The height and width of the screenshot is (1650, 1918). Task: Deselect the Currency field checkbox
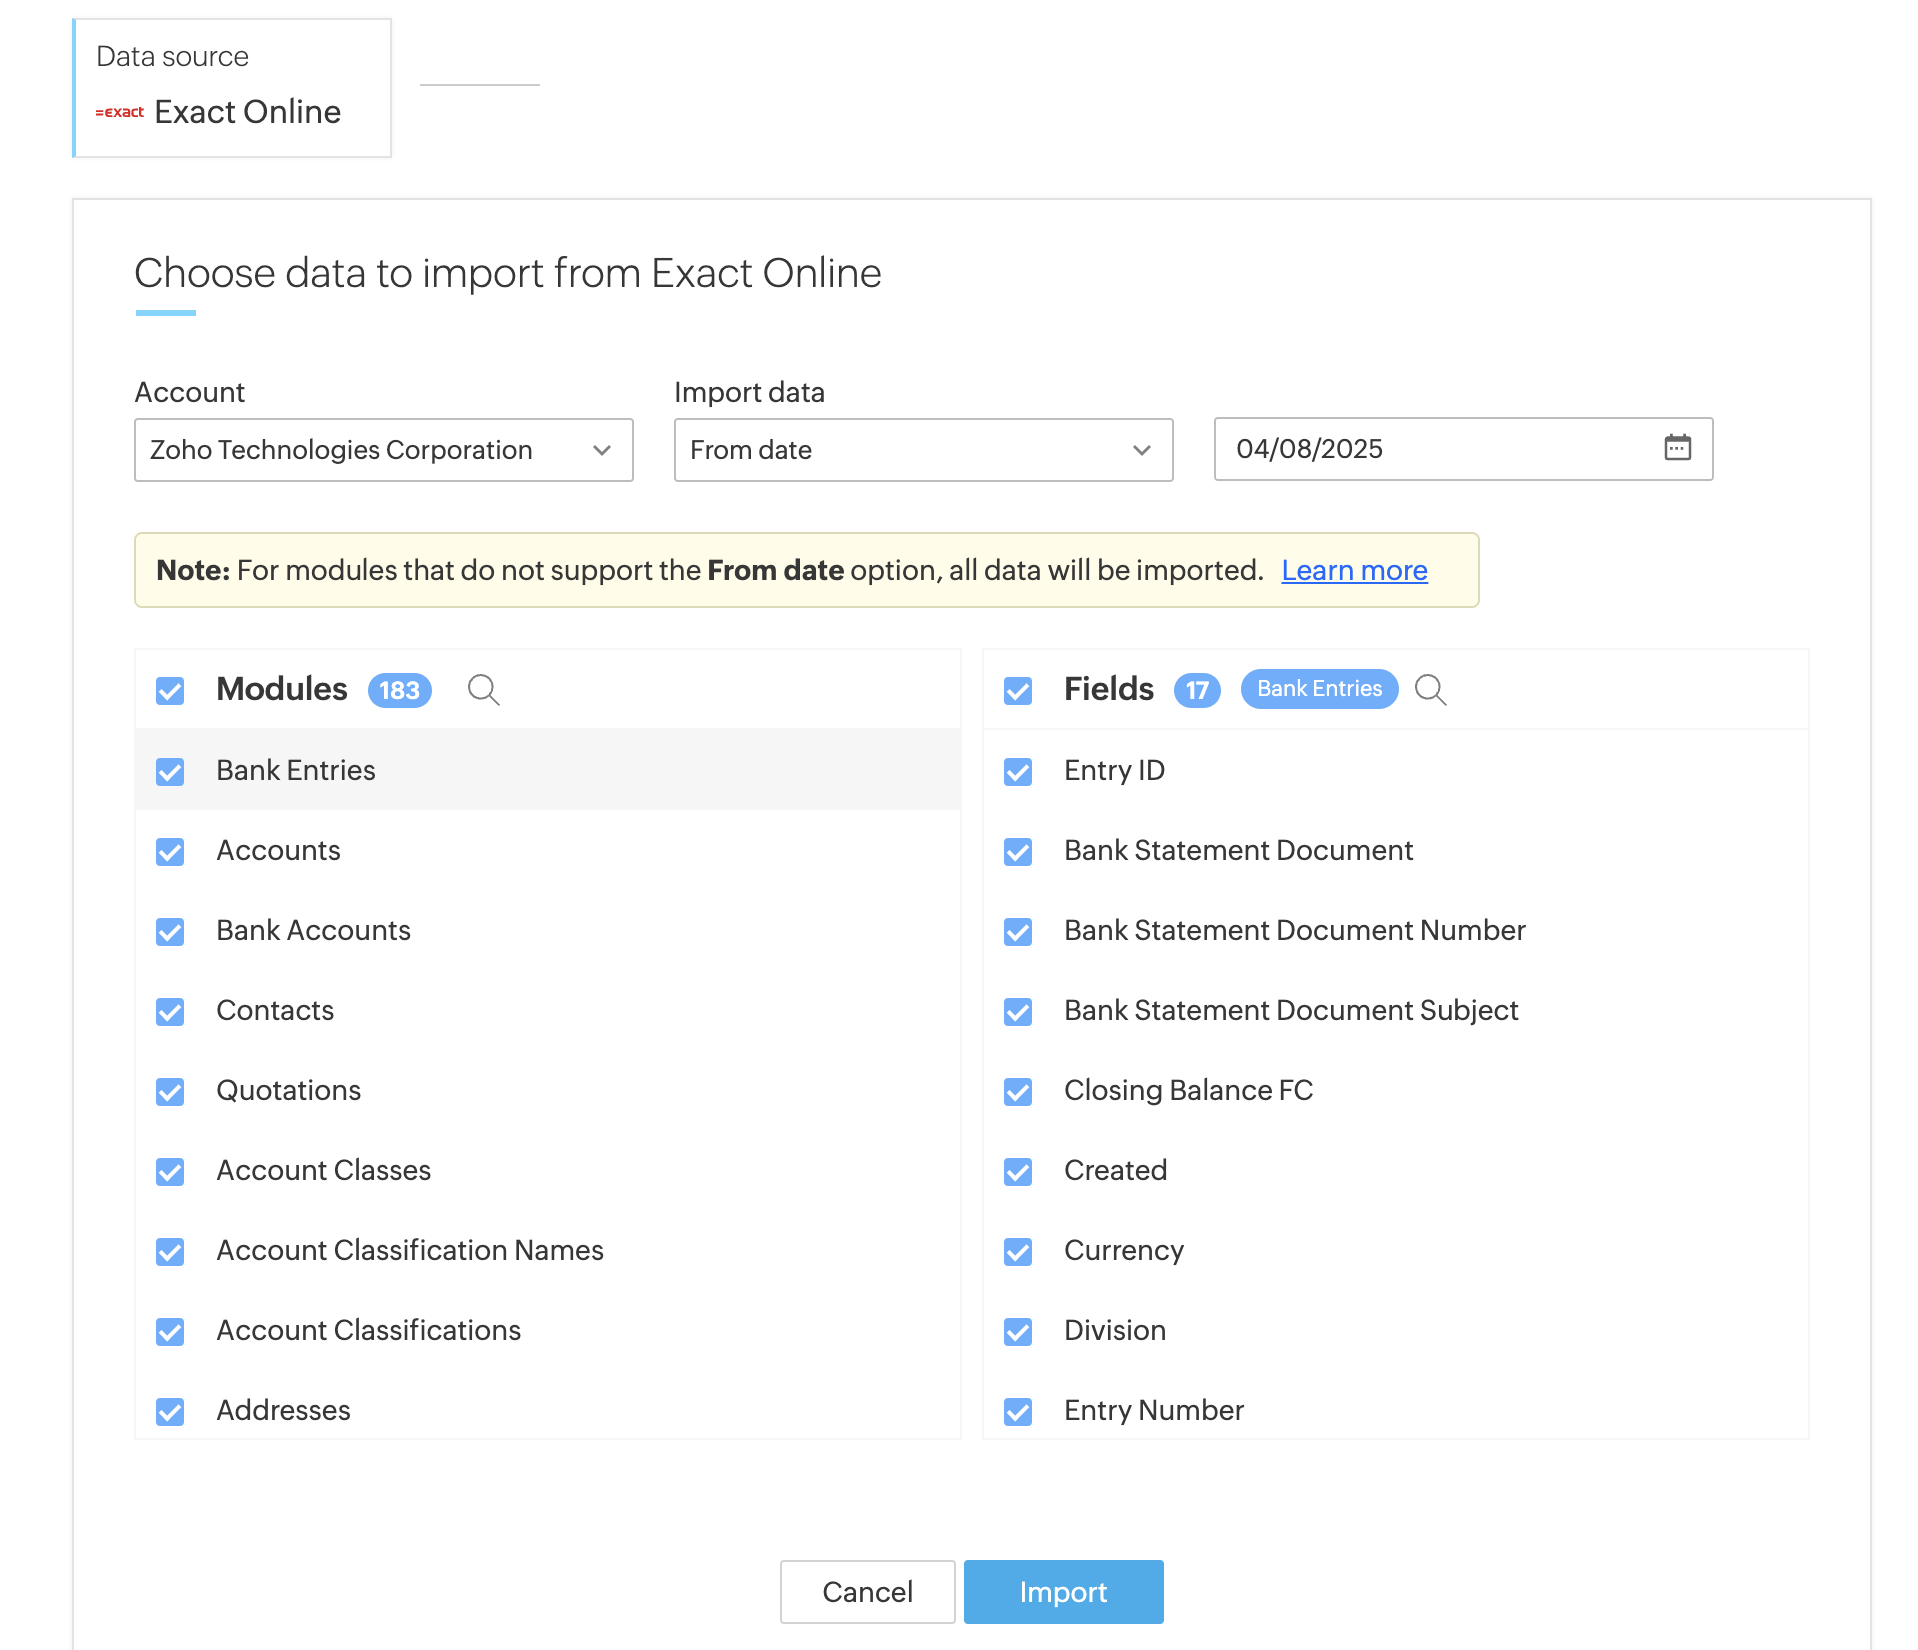click(1018, 1251)
